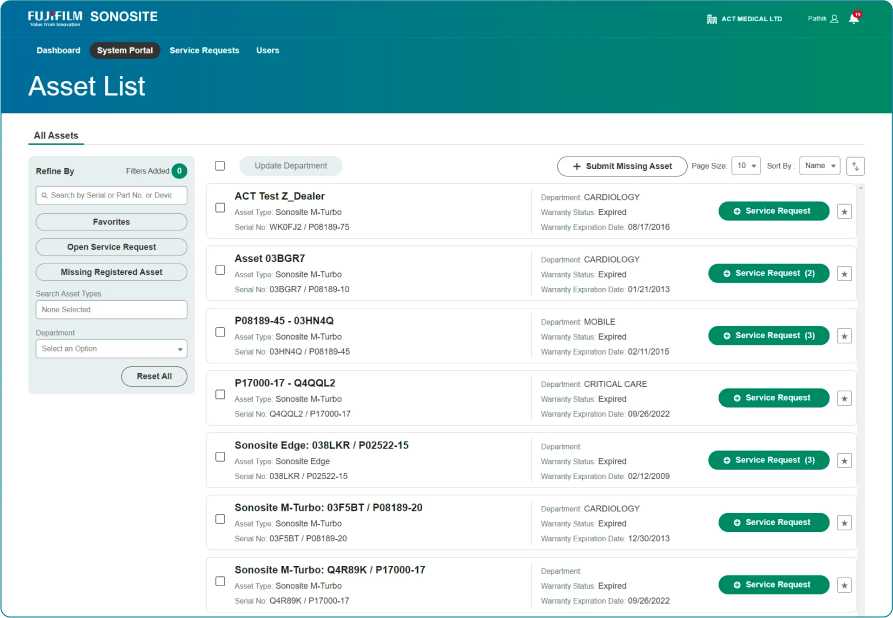Open the Service Requests tab

204,50
